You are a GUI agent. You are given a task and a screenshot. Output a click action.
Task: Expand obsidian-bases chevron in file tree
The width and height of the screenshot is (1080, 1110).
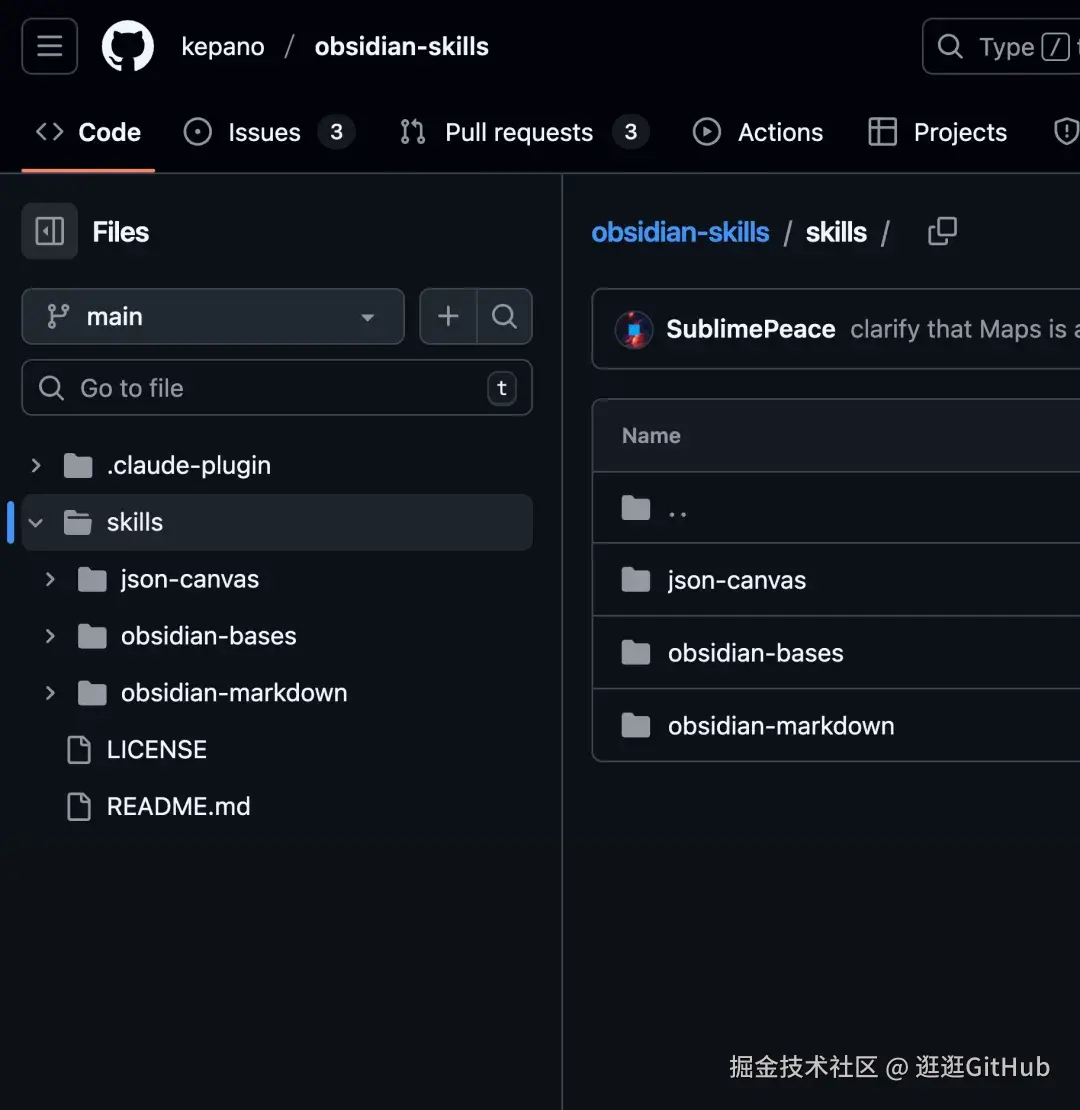tap(50, 636)
